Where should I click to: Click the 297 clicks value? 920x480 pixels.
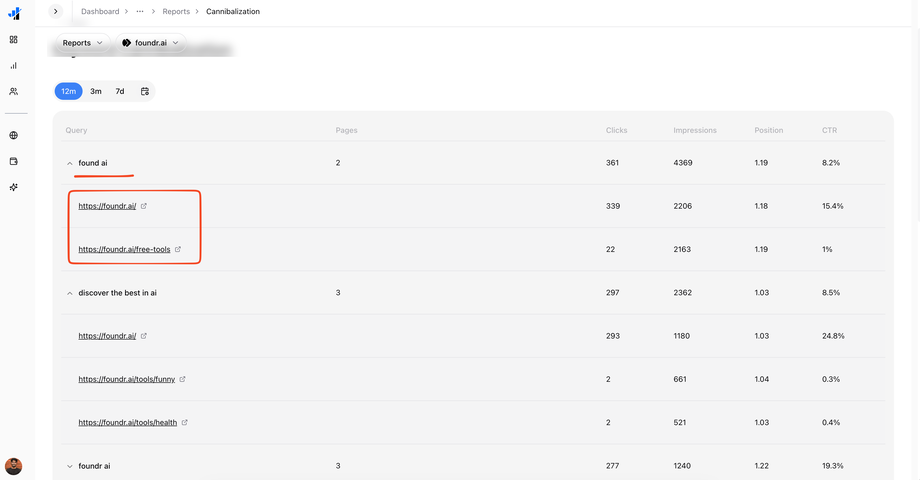tap(613, 293)
